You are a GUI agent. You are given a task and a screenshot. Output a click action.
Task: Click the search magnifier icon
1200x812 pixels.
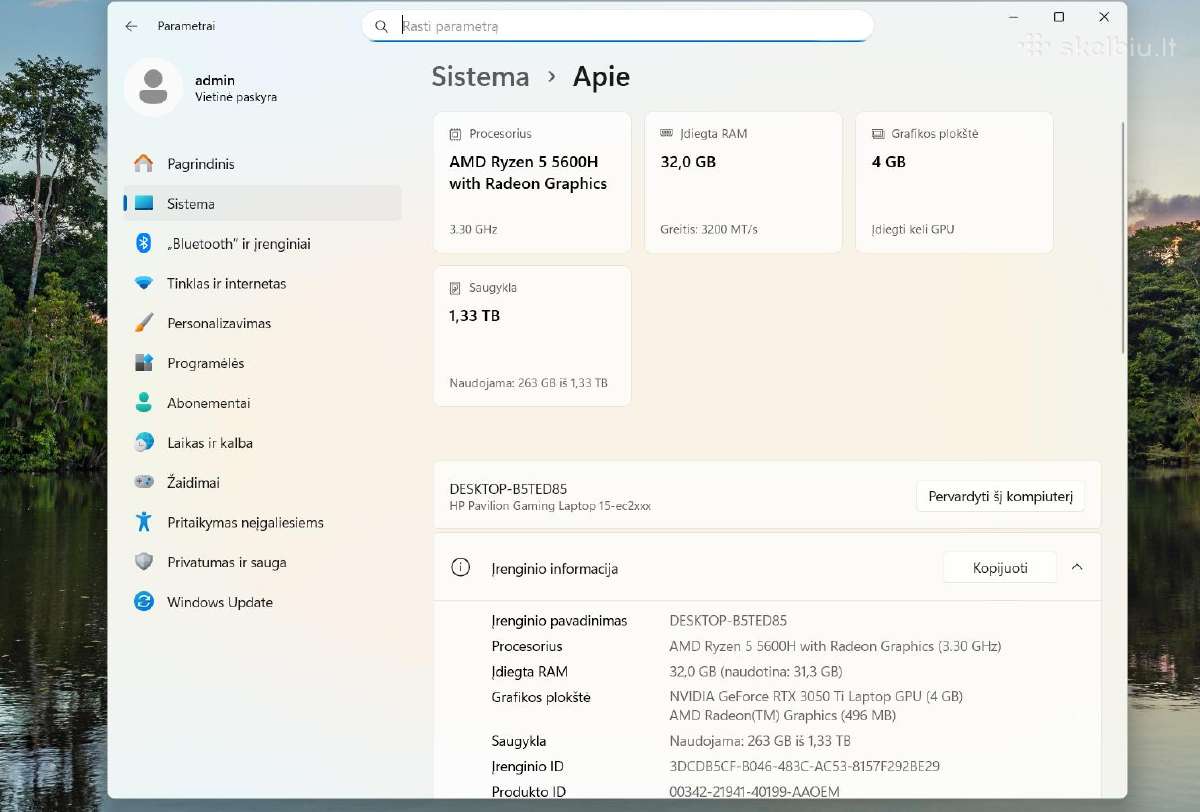click(381, 26)
